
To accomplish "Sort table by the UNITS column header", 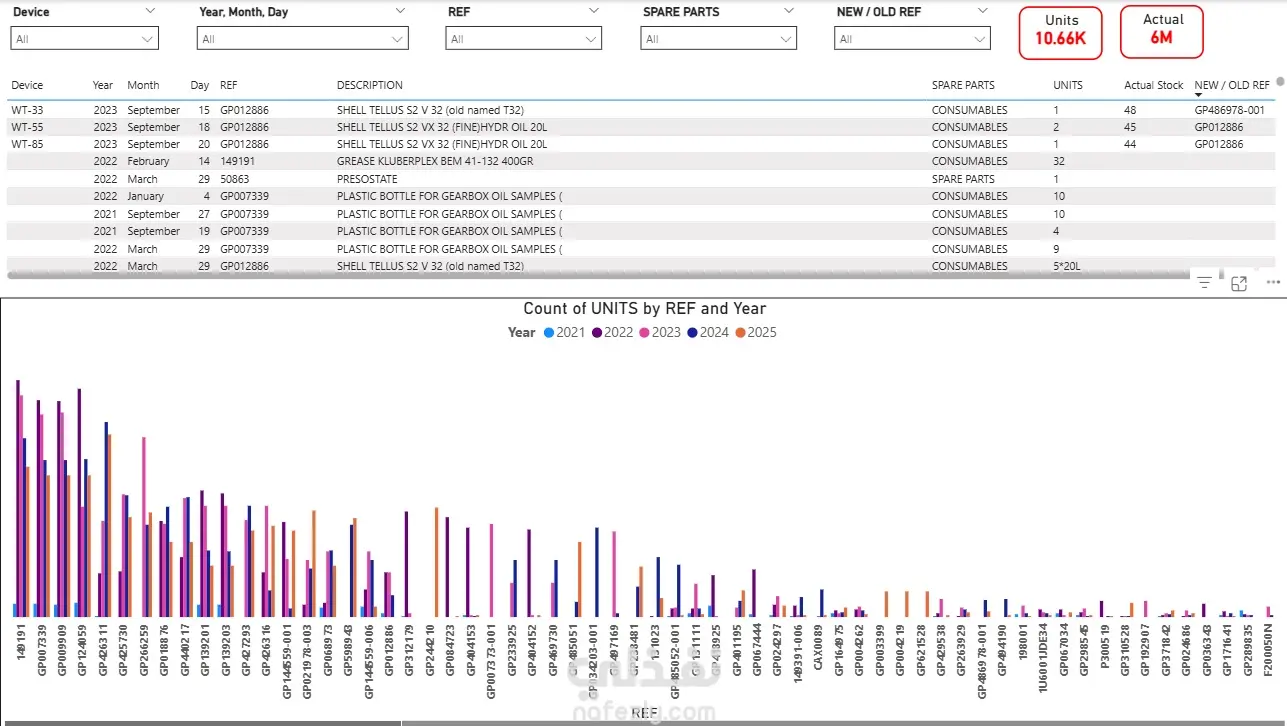I will pyautogui.click(x=1068, y=85).
